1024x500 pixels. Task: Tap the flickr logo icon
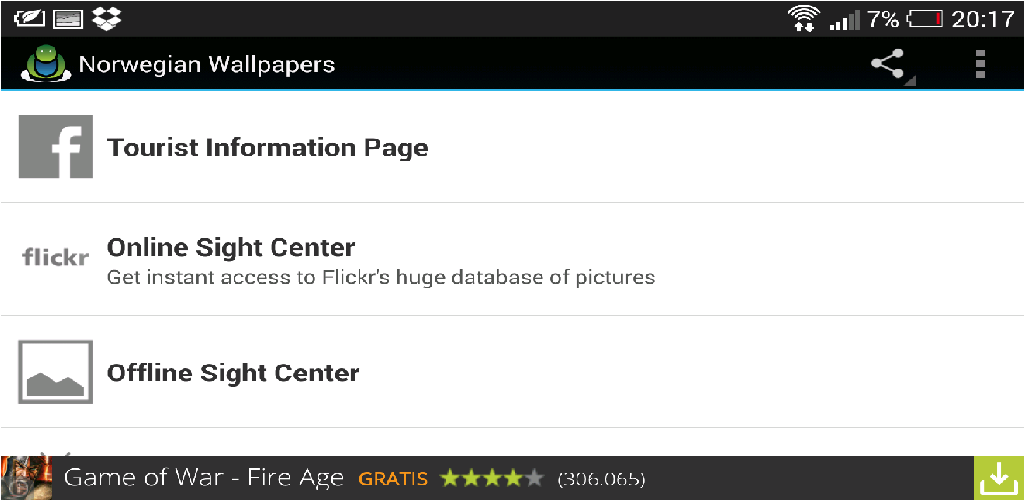[56, 258]
